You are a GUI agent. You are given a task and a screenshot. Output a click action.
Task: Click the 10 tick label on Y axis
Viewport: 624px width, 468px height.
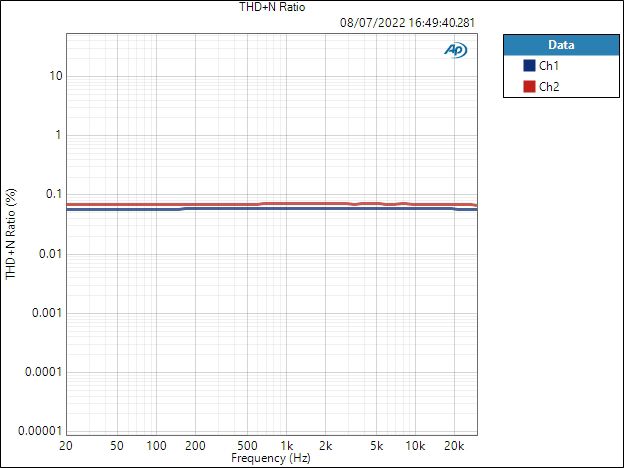click(x=56, y=76)
